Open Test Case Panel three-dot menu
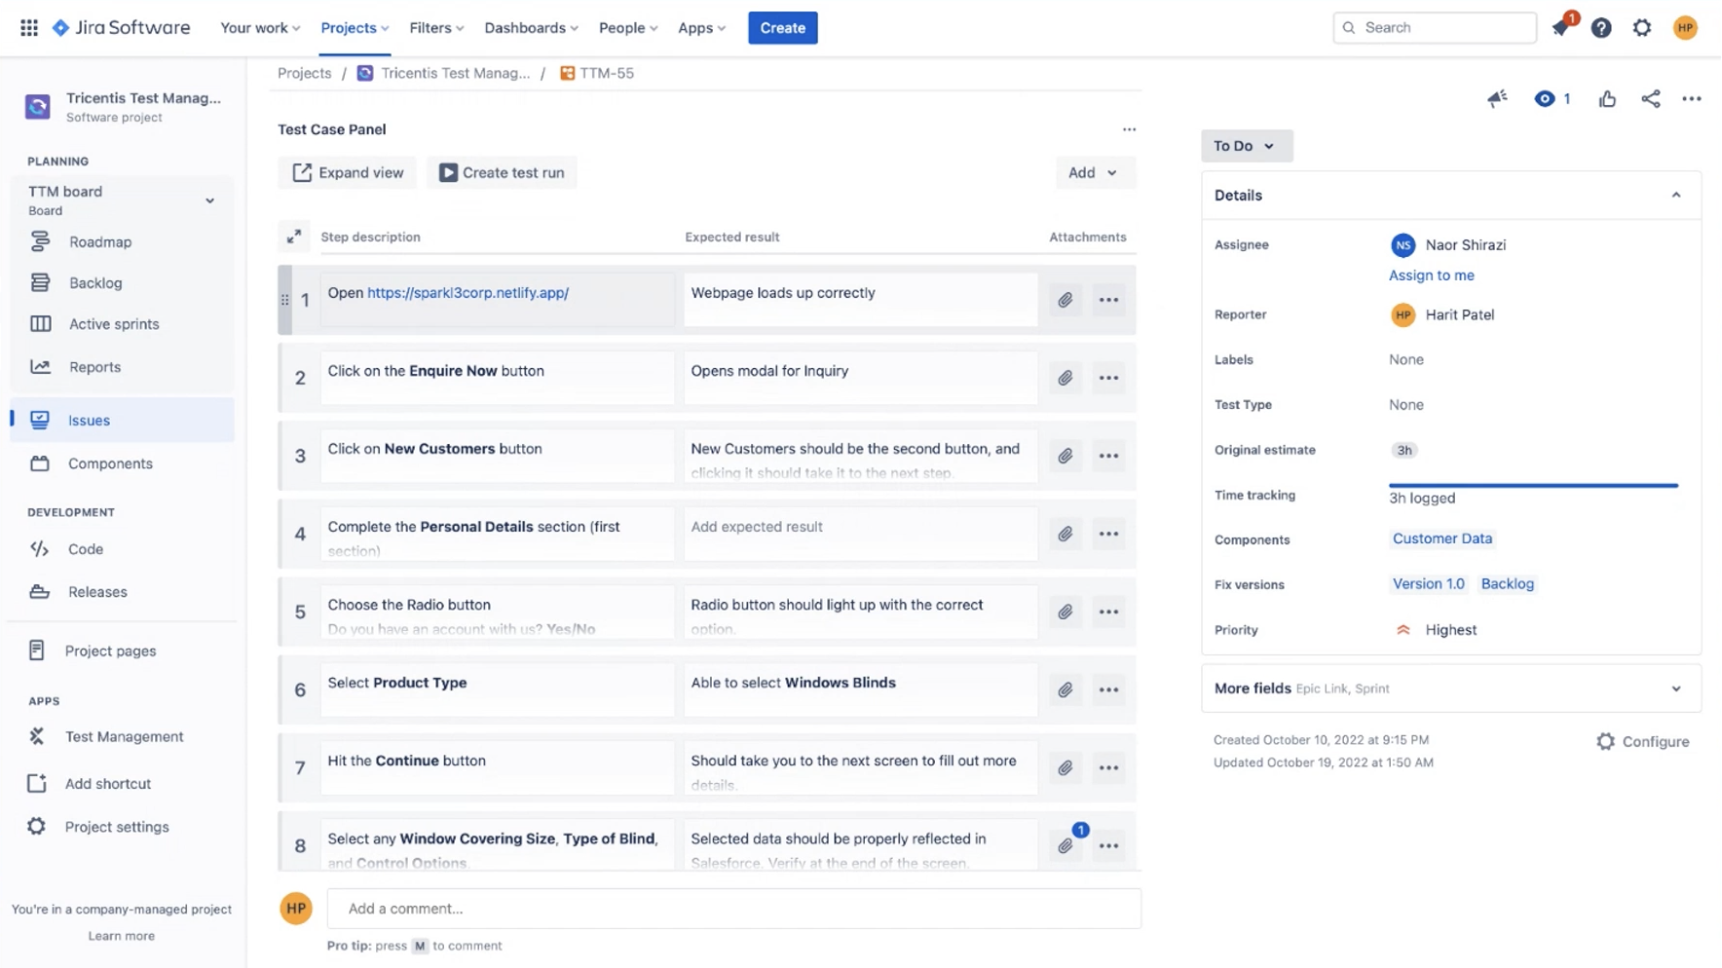Viewport: 1722px width, 968px height. coord(1129,129)
